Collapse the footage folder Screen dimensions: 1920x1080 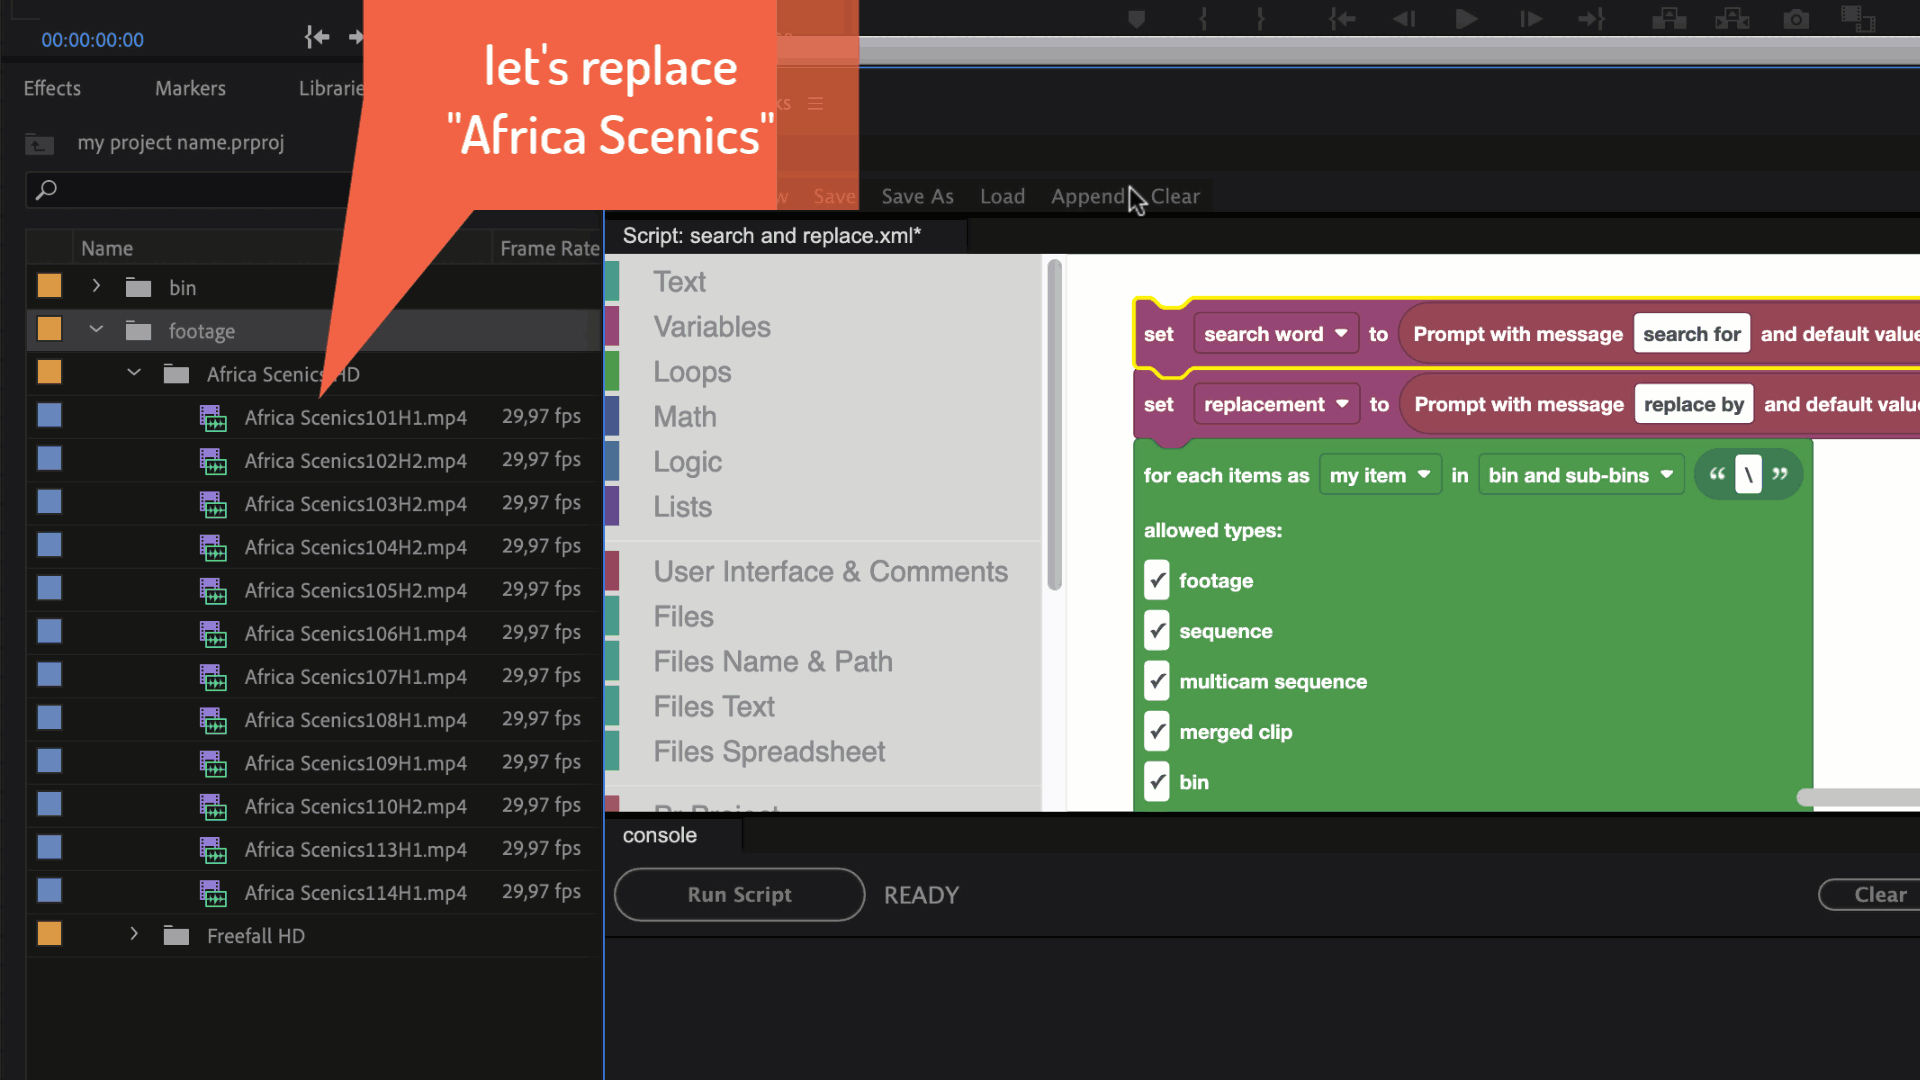(x=96, y=329)
